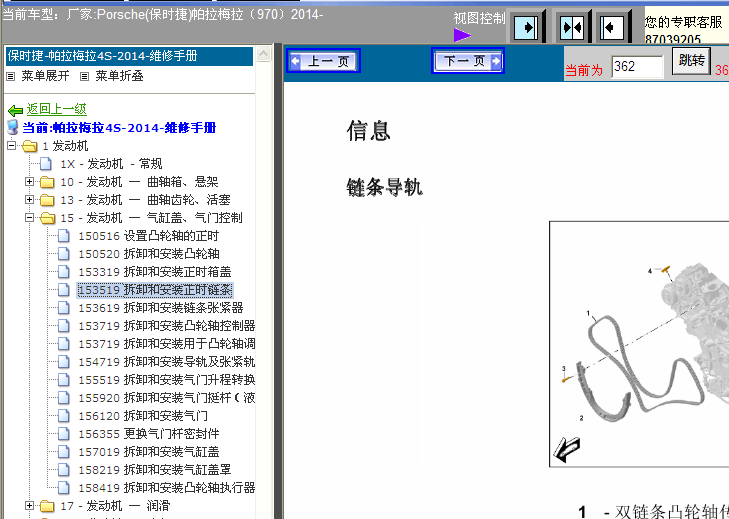Click page icon next to 150520
The height and width of the screenshot is (519, 729).
pyautogui.click(x=64, y=254)
